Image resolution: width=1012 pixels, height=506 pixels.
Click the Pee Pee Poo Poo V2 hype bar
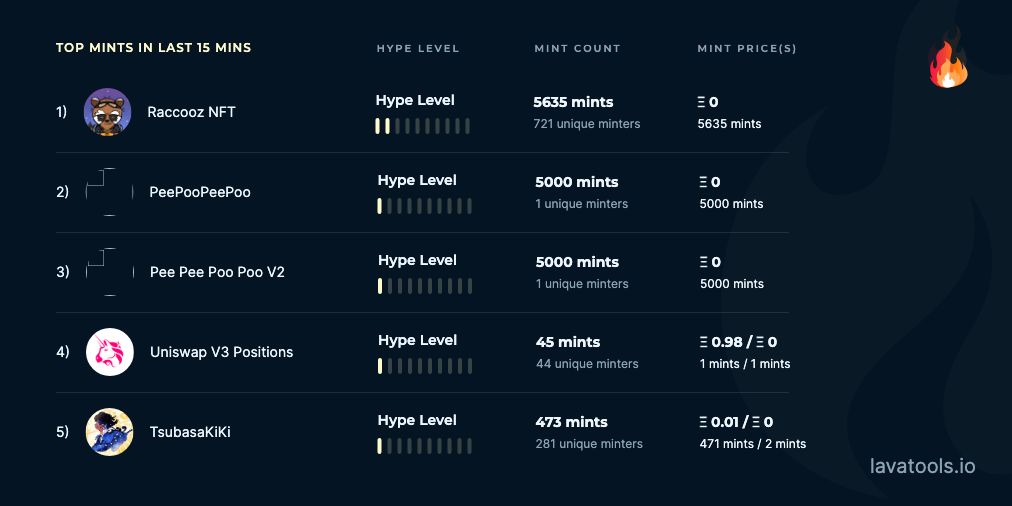[424, 286]
